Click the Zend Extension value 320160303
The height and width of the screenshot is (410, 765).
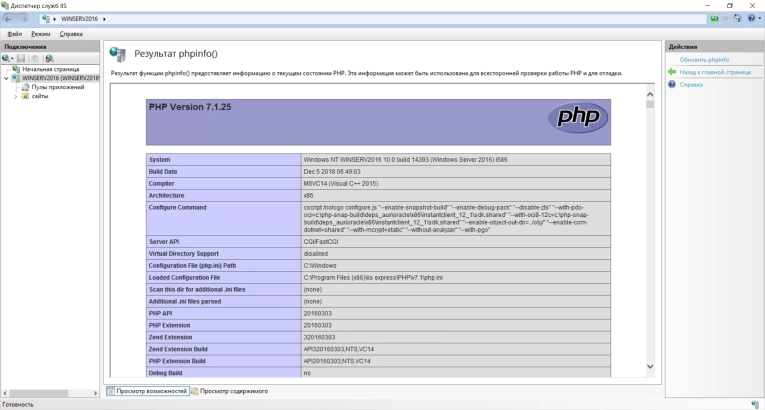[x=319, y=337]
